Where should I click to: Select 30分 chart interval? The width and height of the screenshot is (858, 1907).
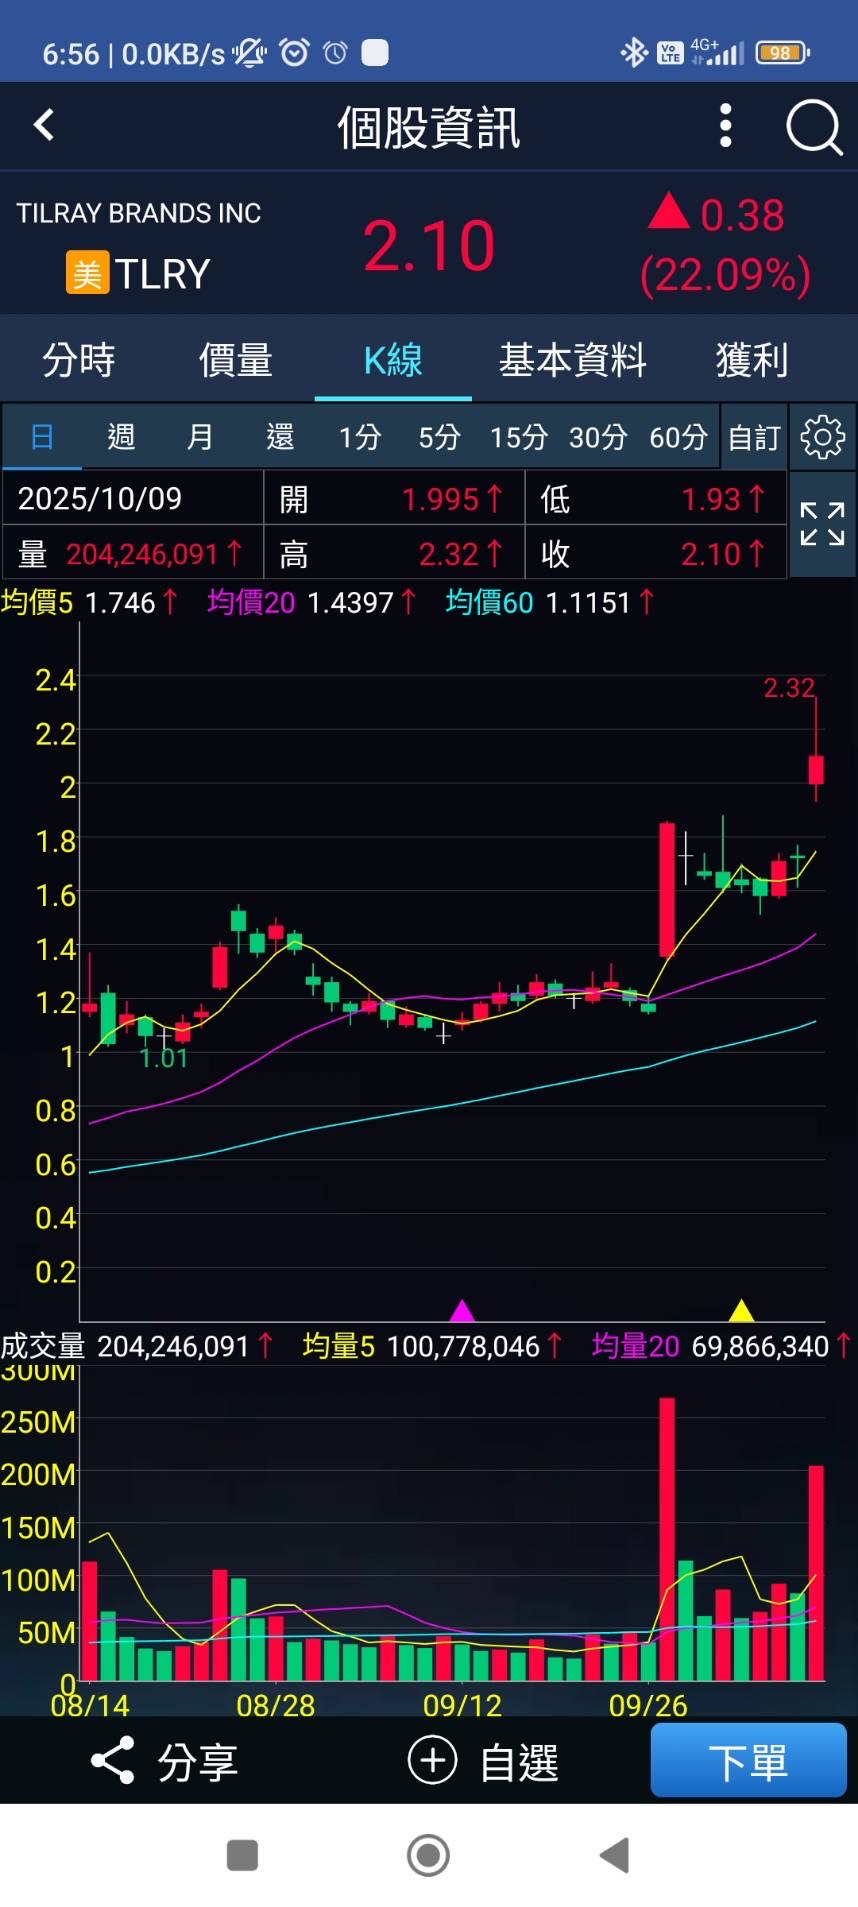tap(598, 437)
